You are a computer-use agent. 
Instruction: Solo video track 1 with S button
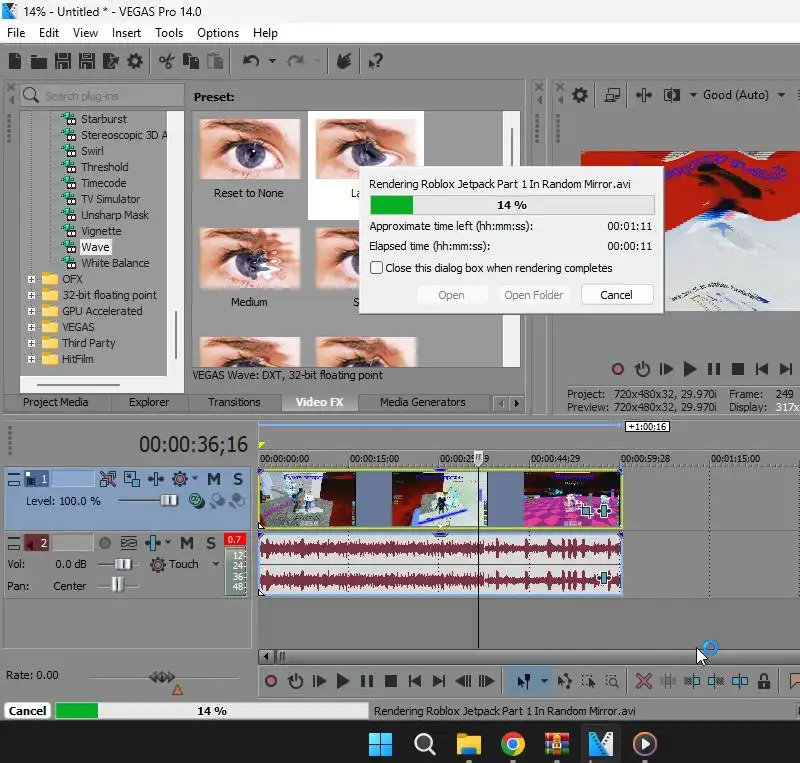[x=238, y=479]
